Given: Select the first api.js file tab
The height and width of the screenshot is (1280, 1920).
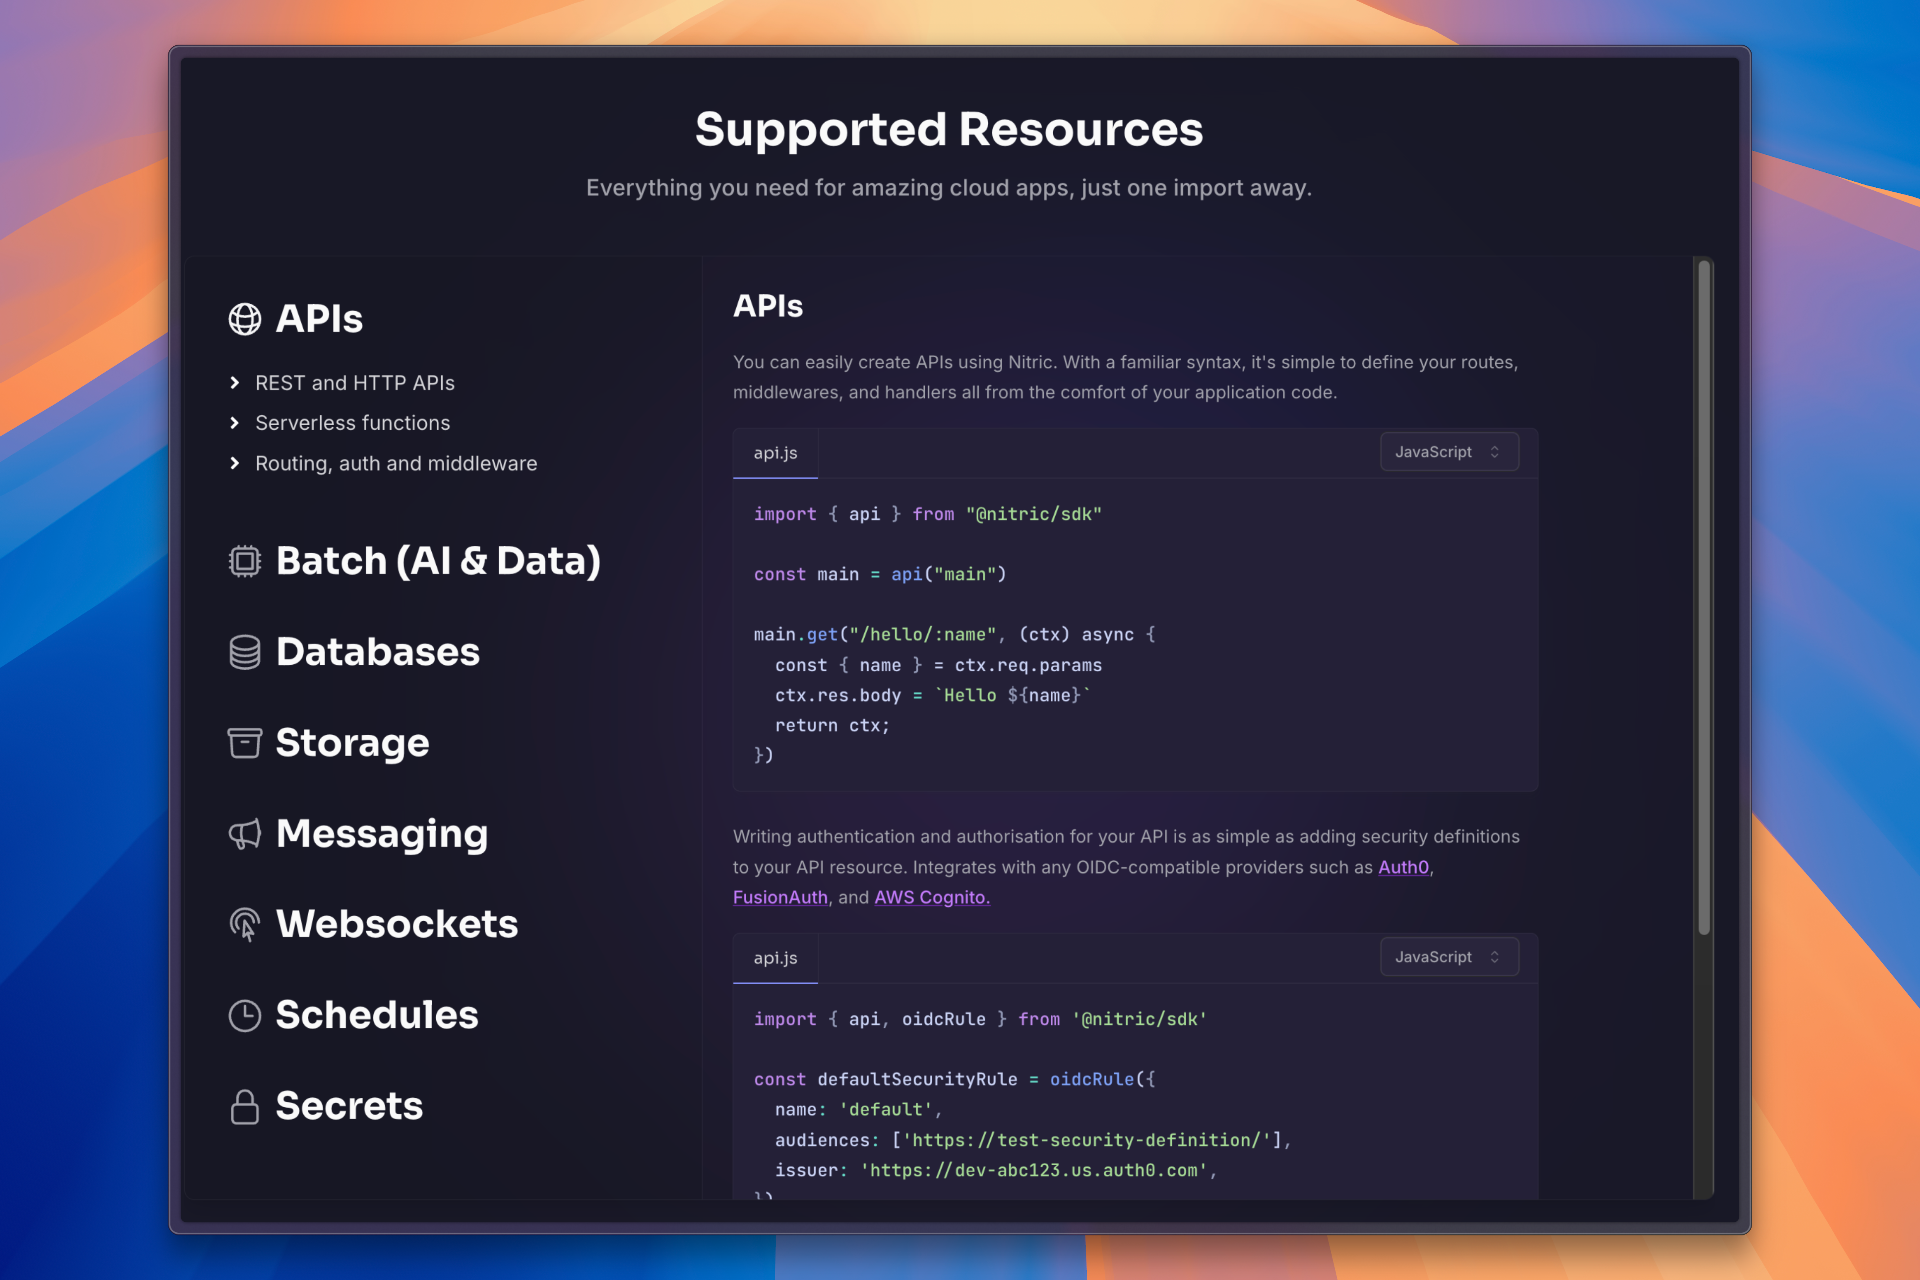Looking at the screenshot, I should [x=775, y=453].
